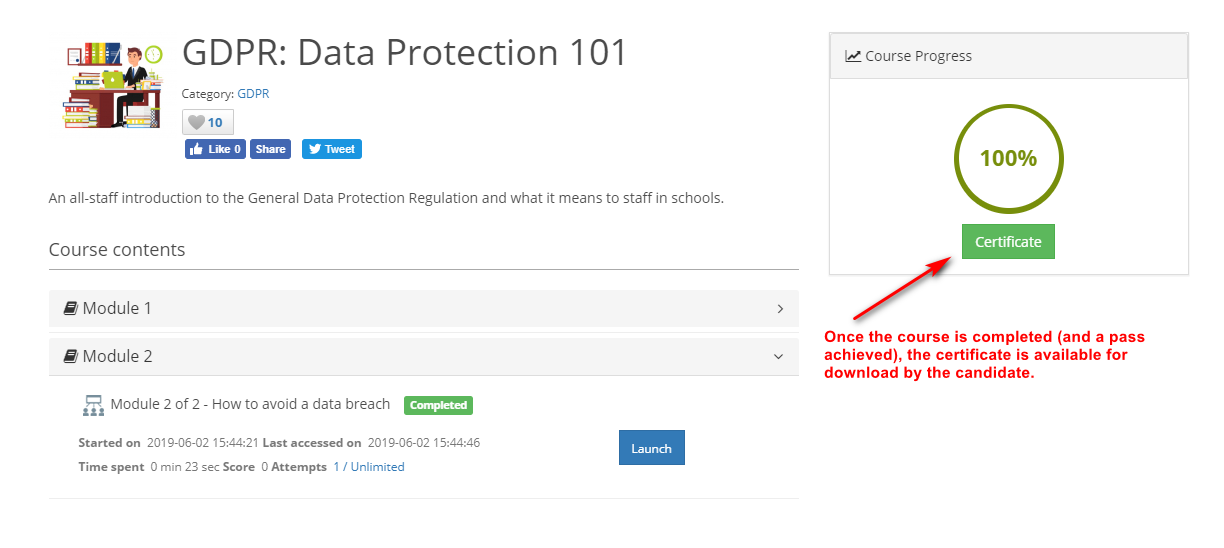Click the 100% course progress circle
This screenshot has height=548, width=1224.
coord(1008,158)
